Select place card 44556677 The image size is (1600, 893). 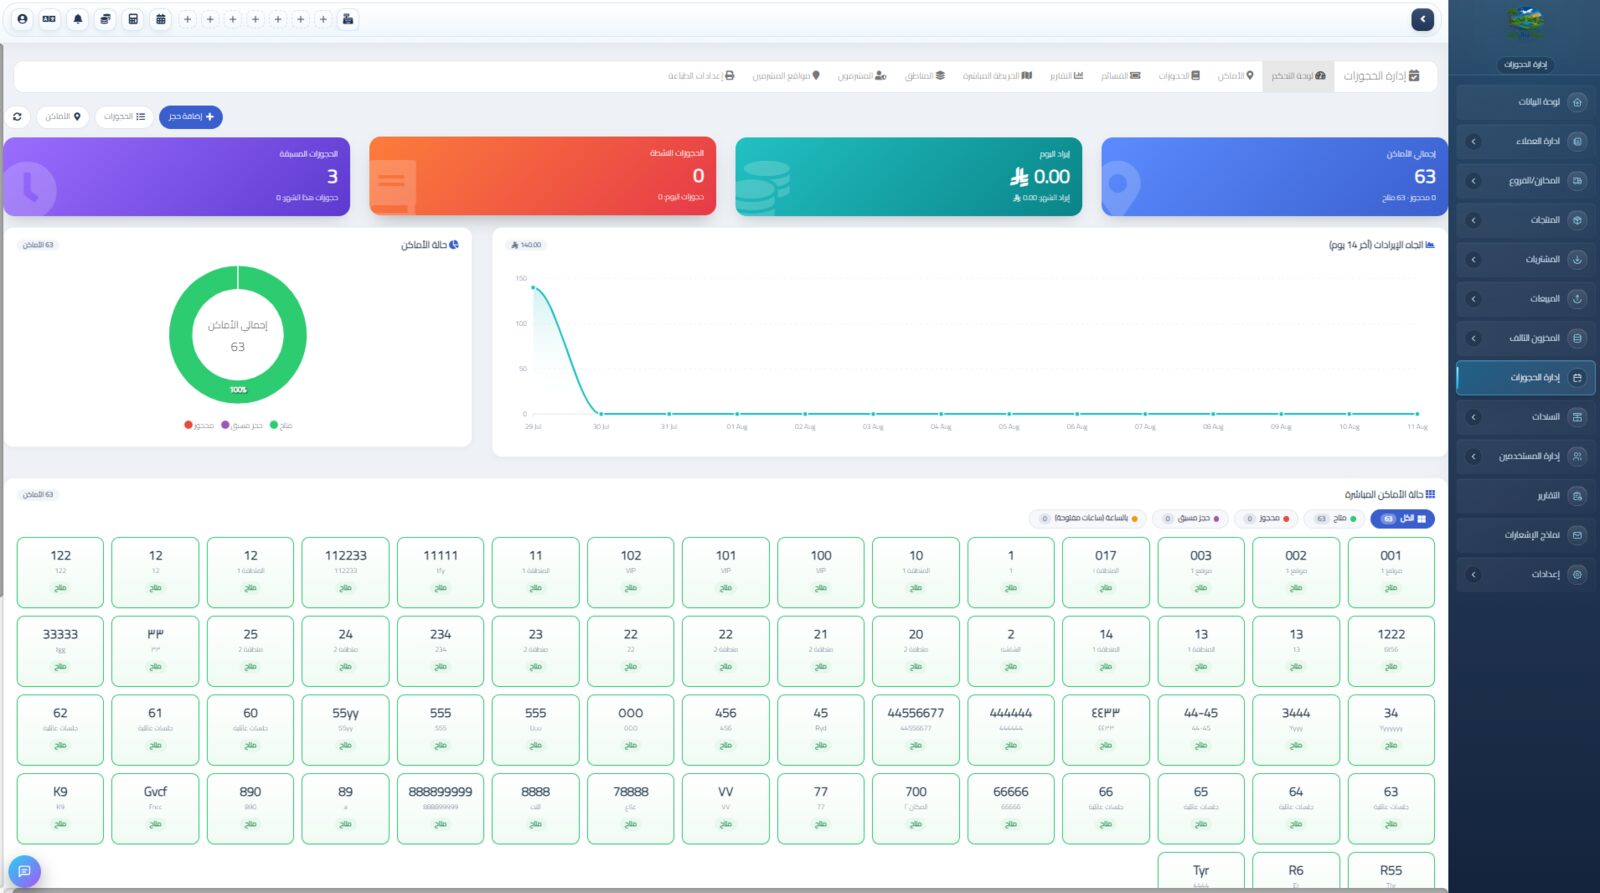point(915,730)
